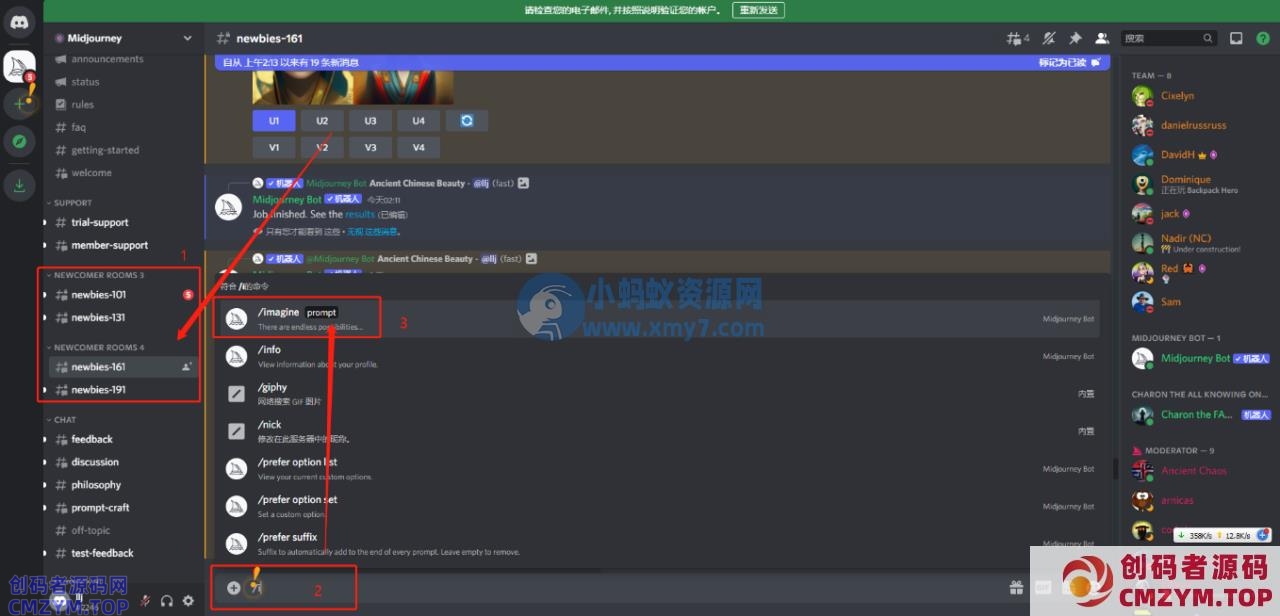Collapse the SUPPORT channel category
1280x616 pixels.
pos(72,203)
